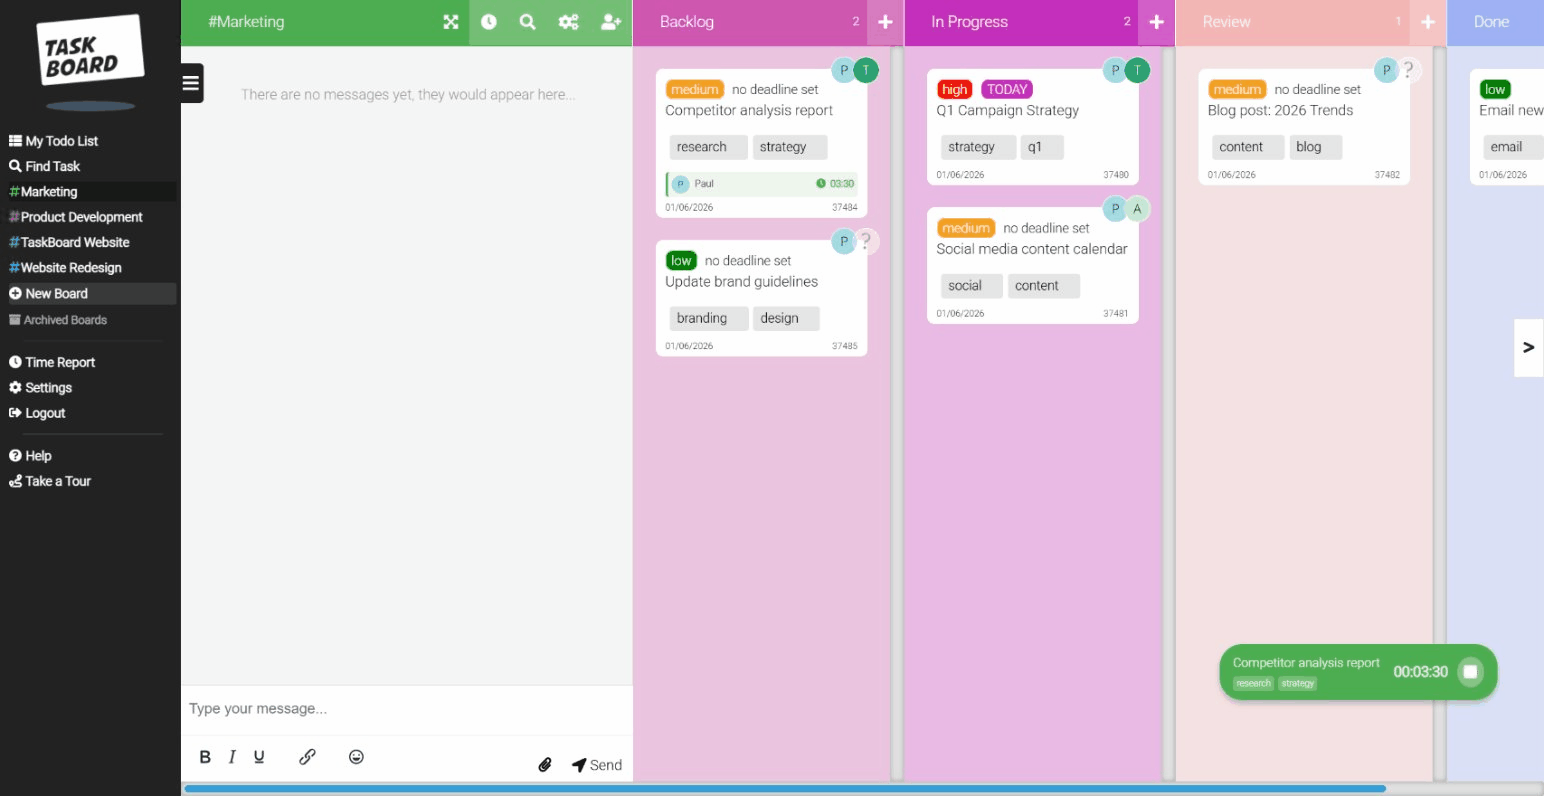The width and height of the screenshot is (1544, 796).
Task: Open the Q1 Campaign Strategy card
Action: (x=1007, y=110)
